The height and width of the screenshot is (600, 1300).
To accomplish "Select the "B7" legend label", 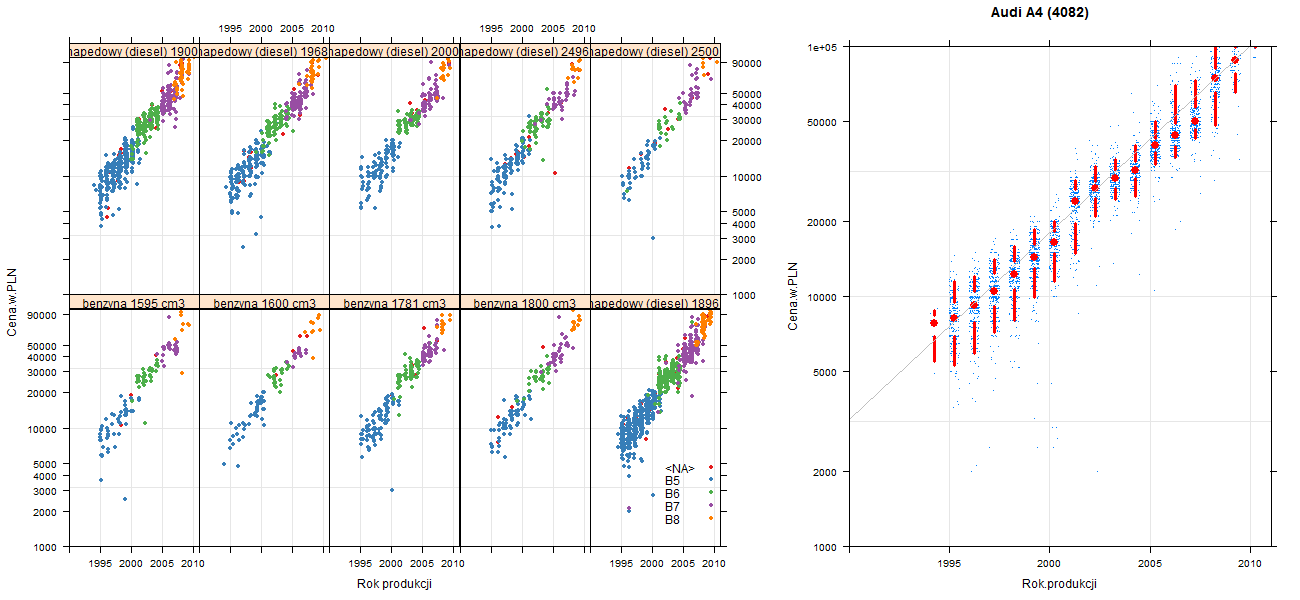I will pos(672,507).
